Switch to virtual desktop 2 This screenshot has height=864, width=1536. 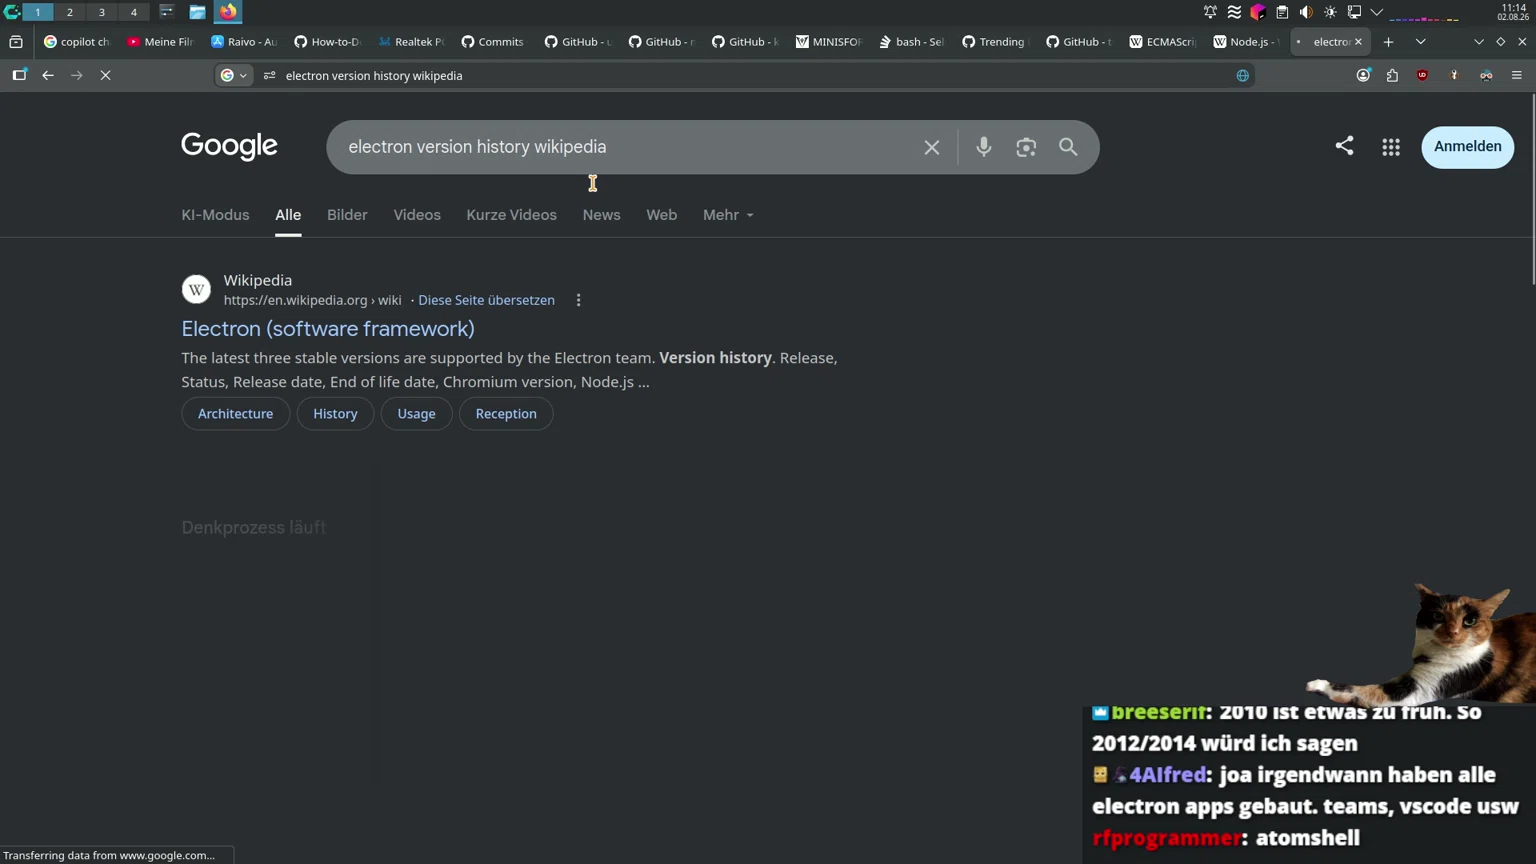click(x=70, y=12)
